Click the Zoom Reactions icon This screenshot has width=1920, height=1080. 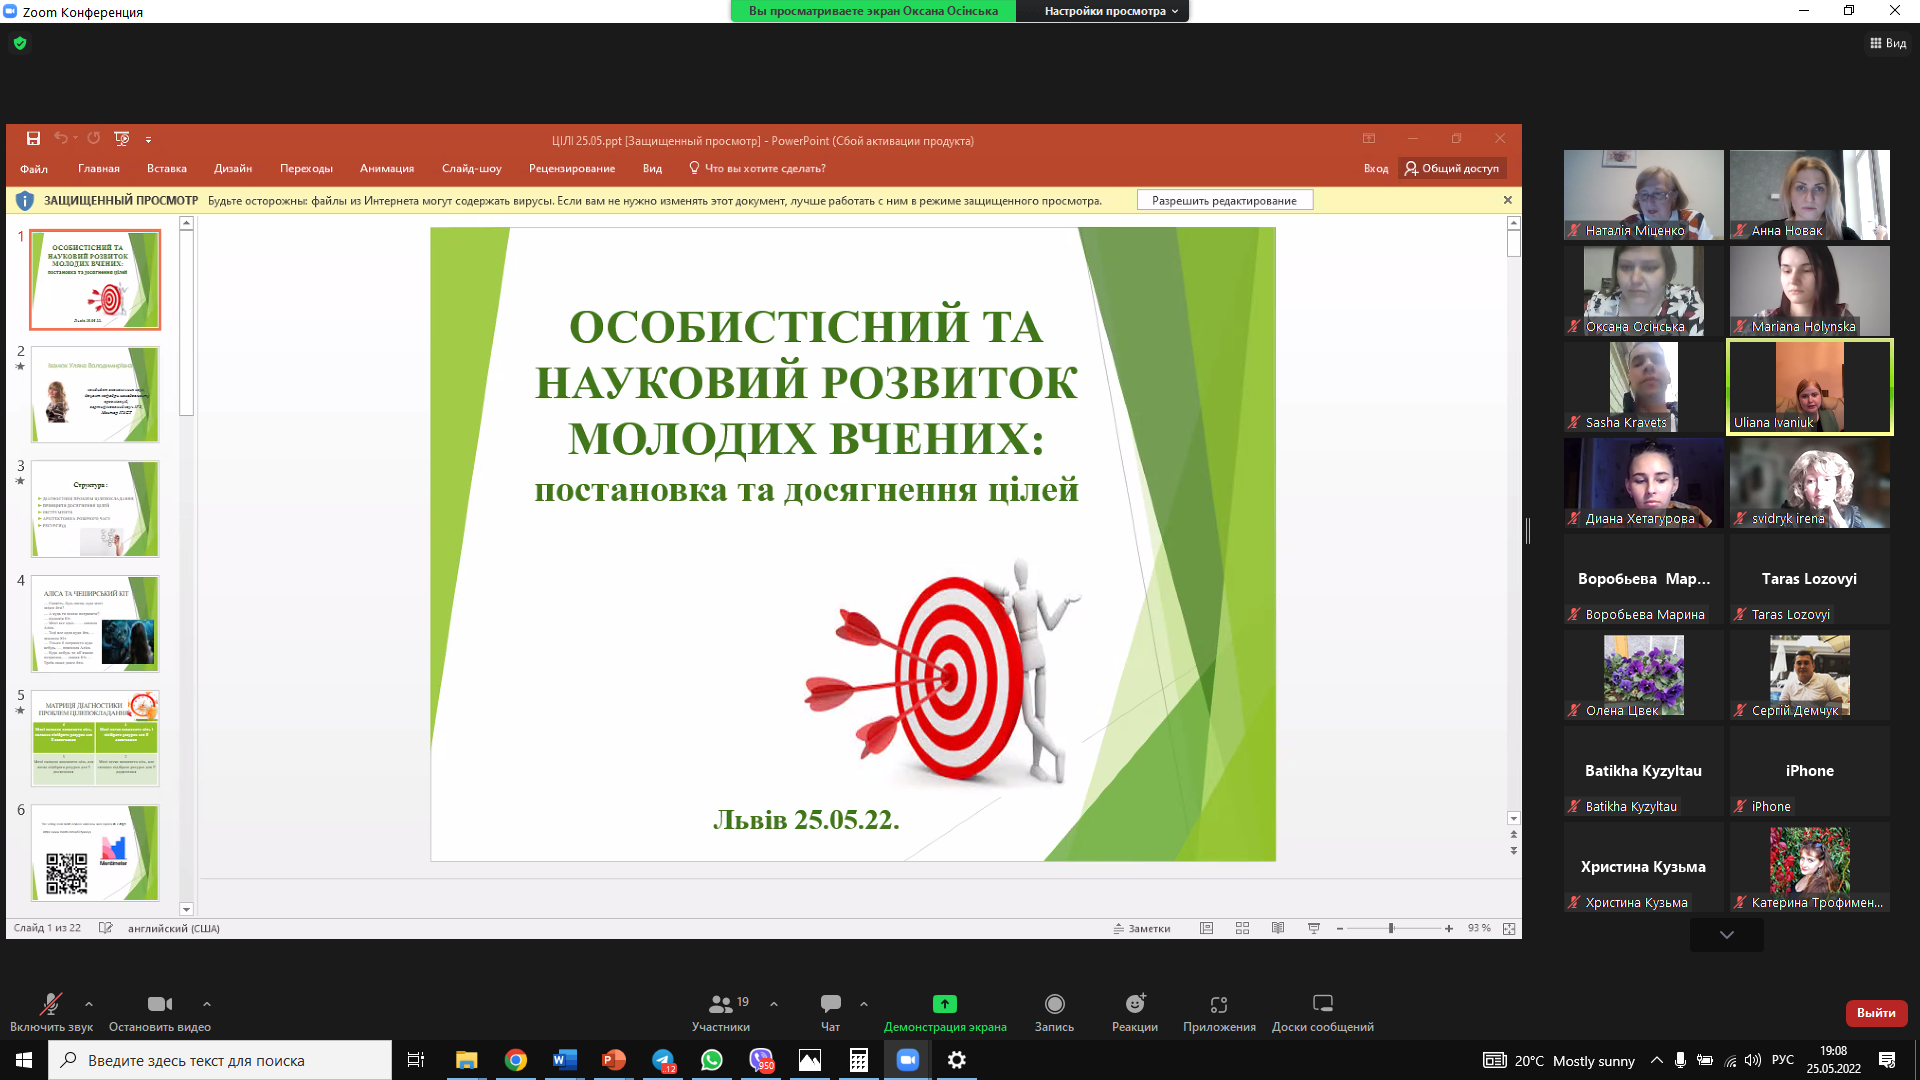click(1134, 1004)
